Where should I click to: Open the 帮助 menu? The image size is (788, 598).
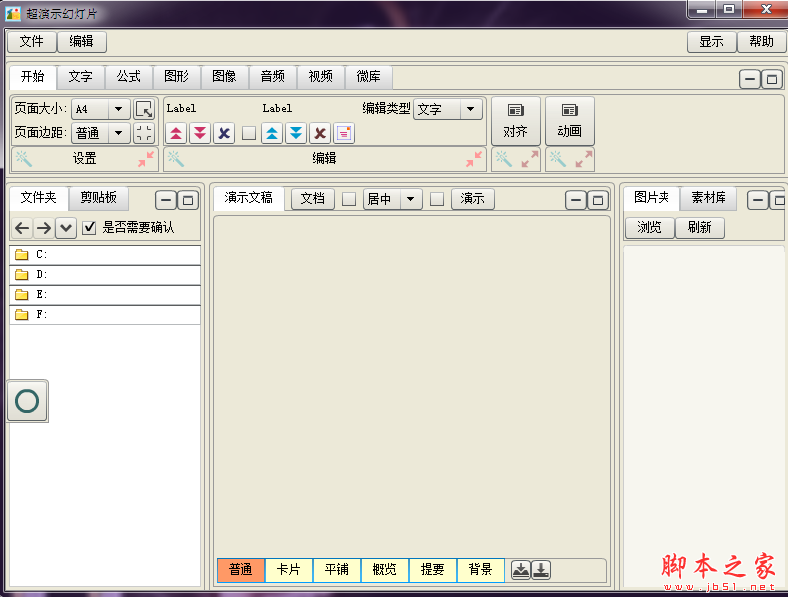point(761,42)
